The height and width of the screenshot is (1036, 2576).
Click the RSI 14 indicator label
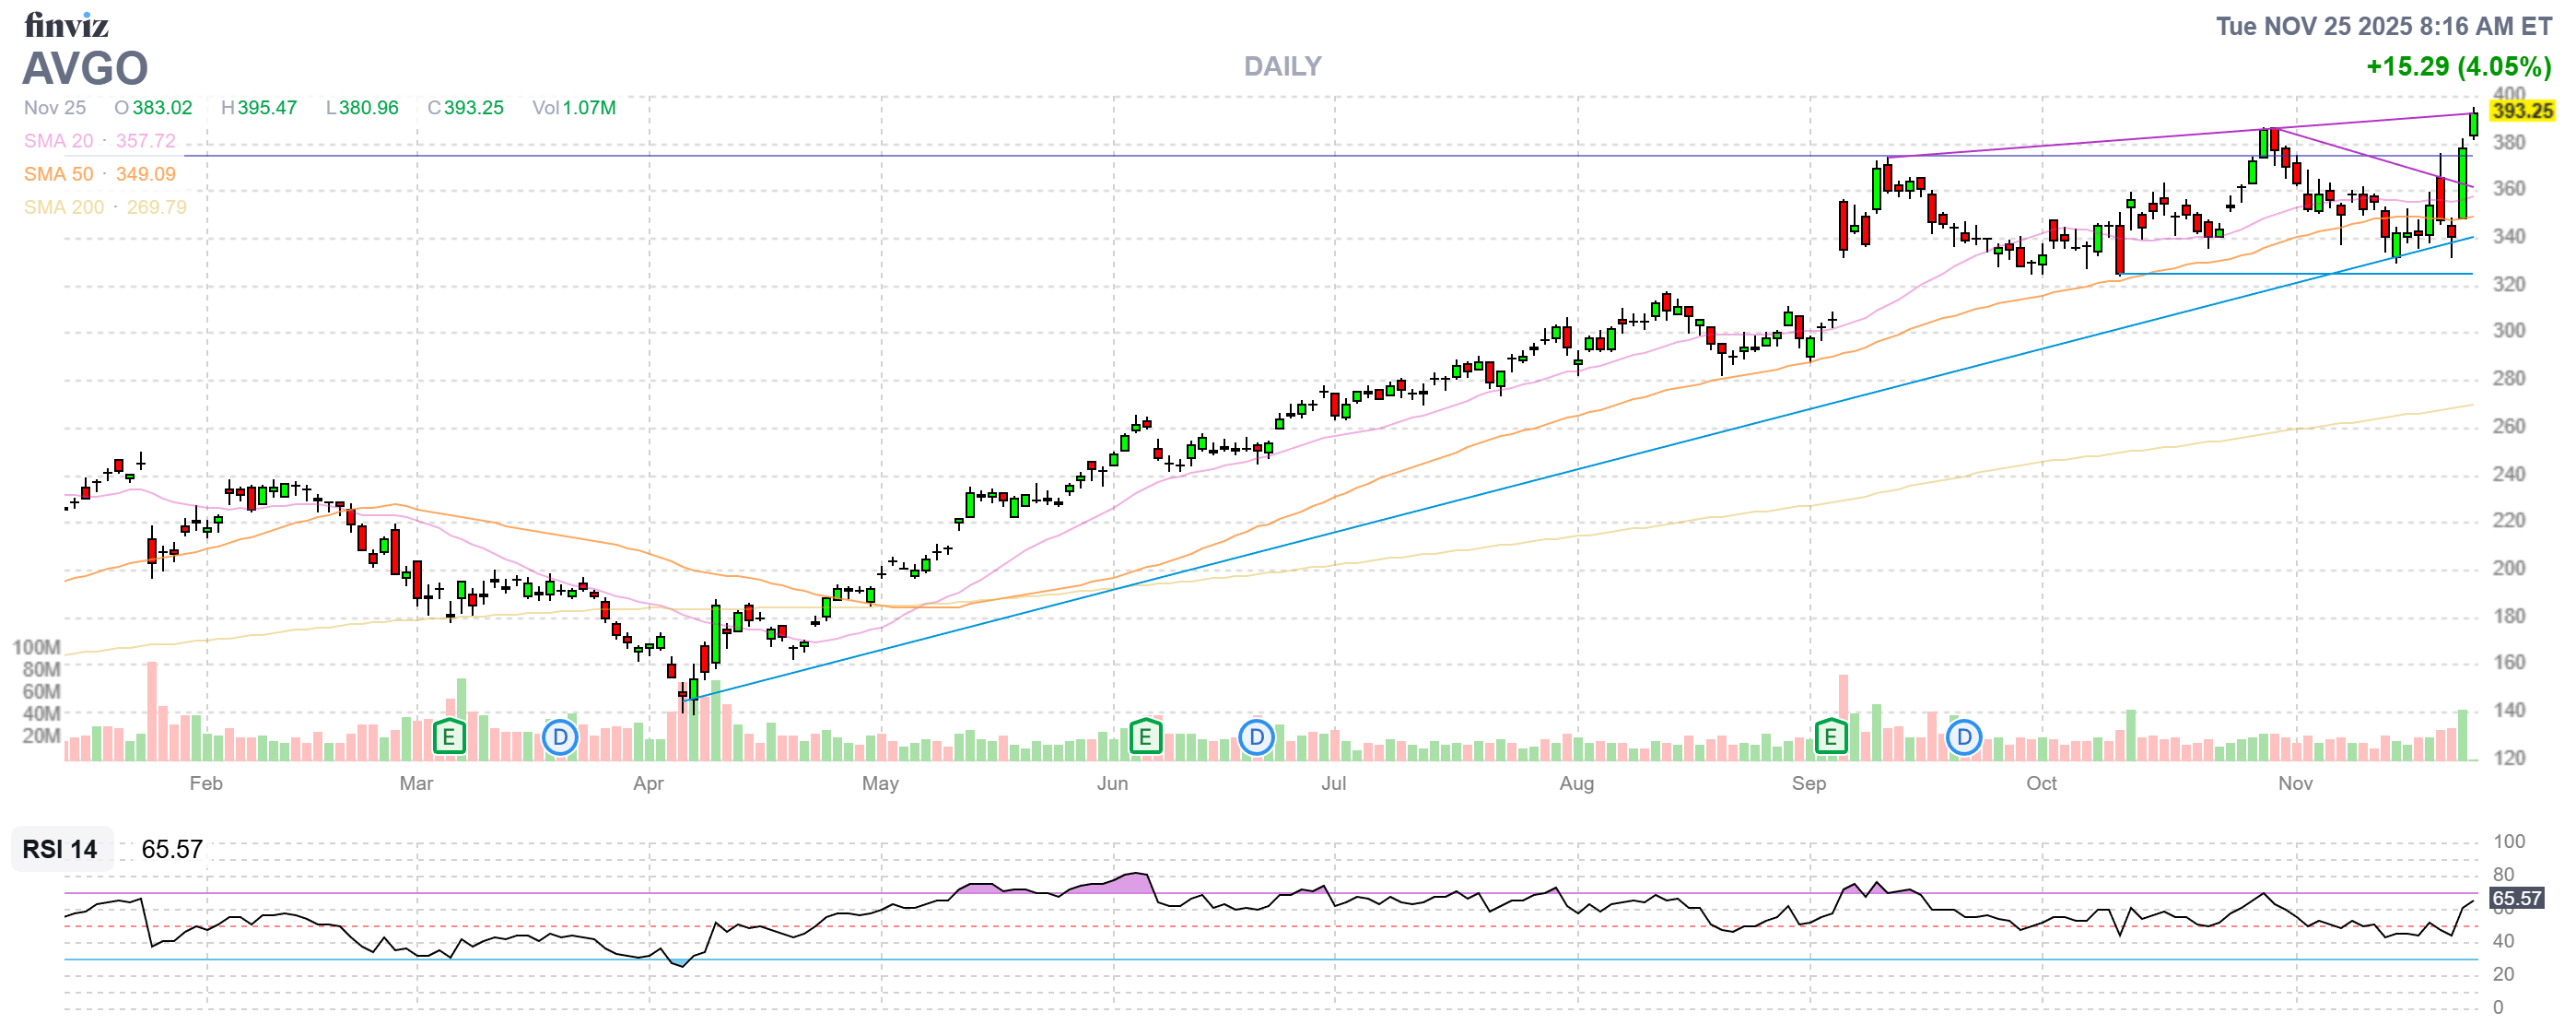pos(60,849)
